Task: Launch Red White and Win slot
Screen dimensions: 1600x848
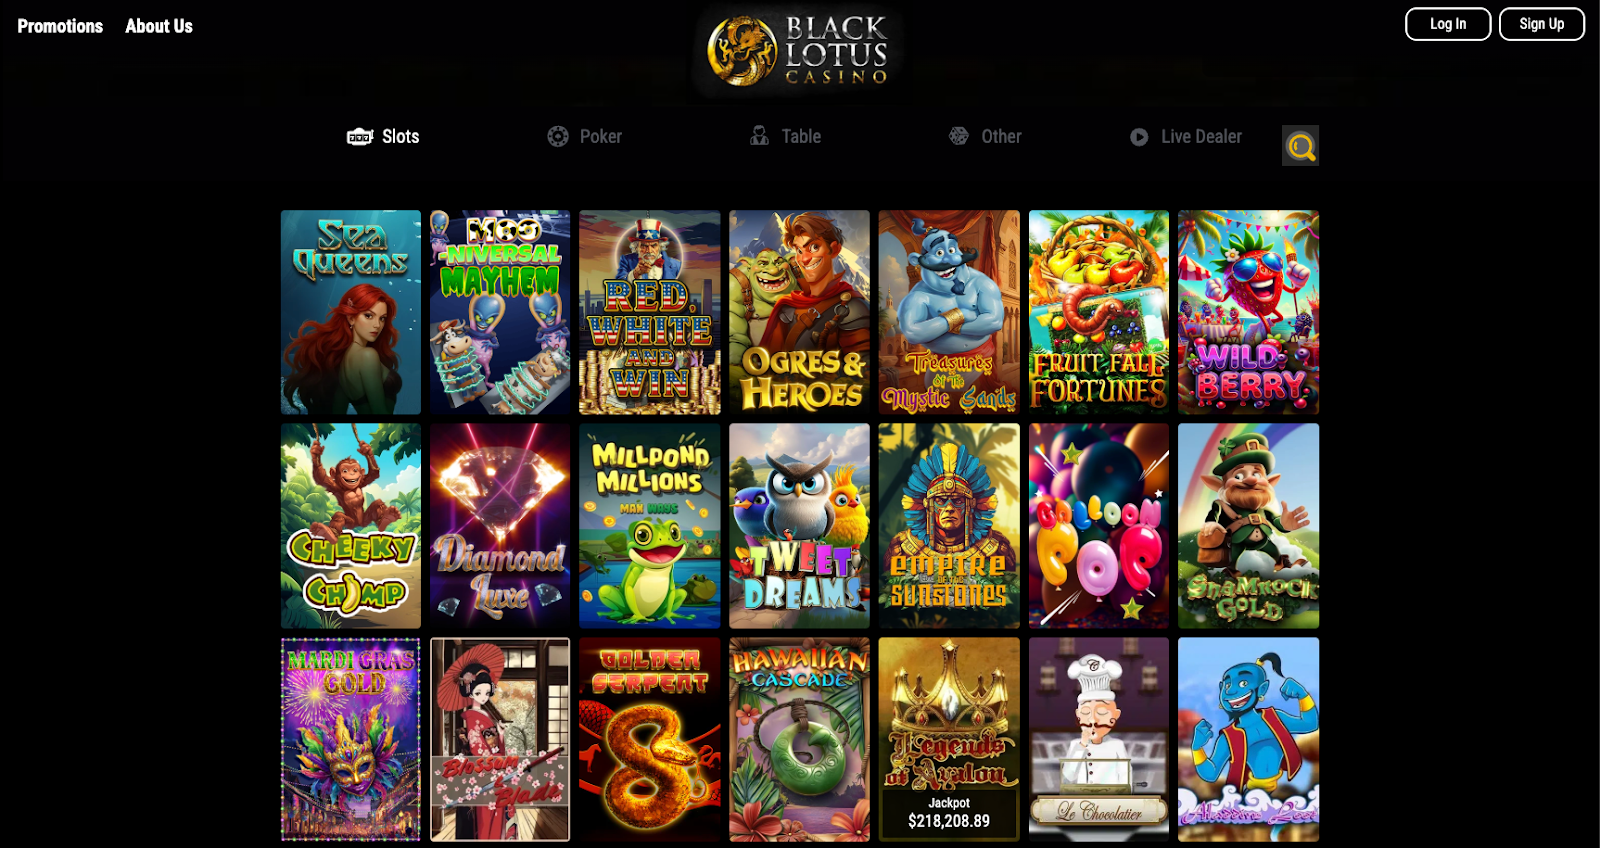Action: (650, 312)
